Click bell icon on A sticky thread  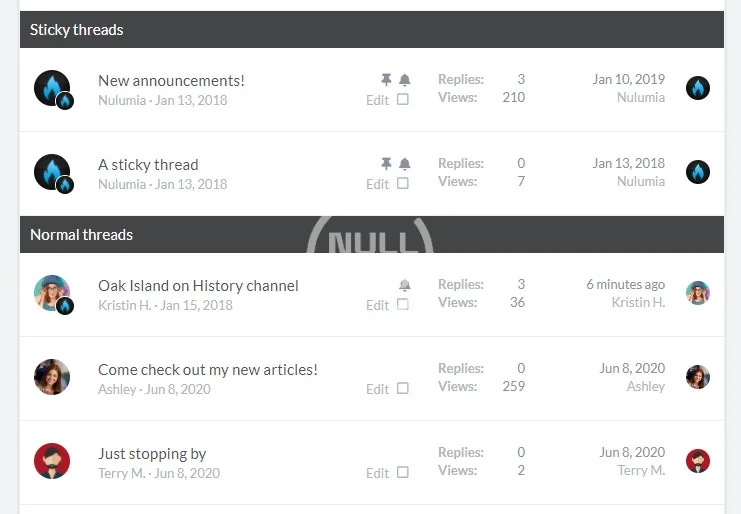click(404, 164)
